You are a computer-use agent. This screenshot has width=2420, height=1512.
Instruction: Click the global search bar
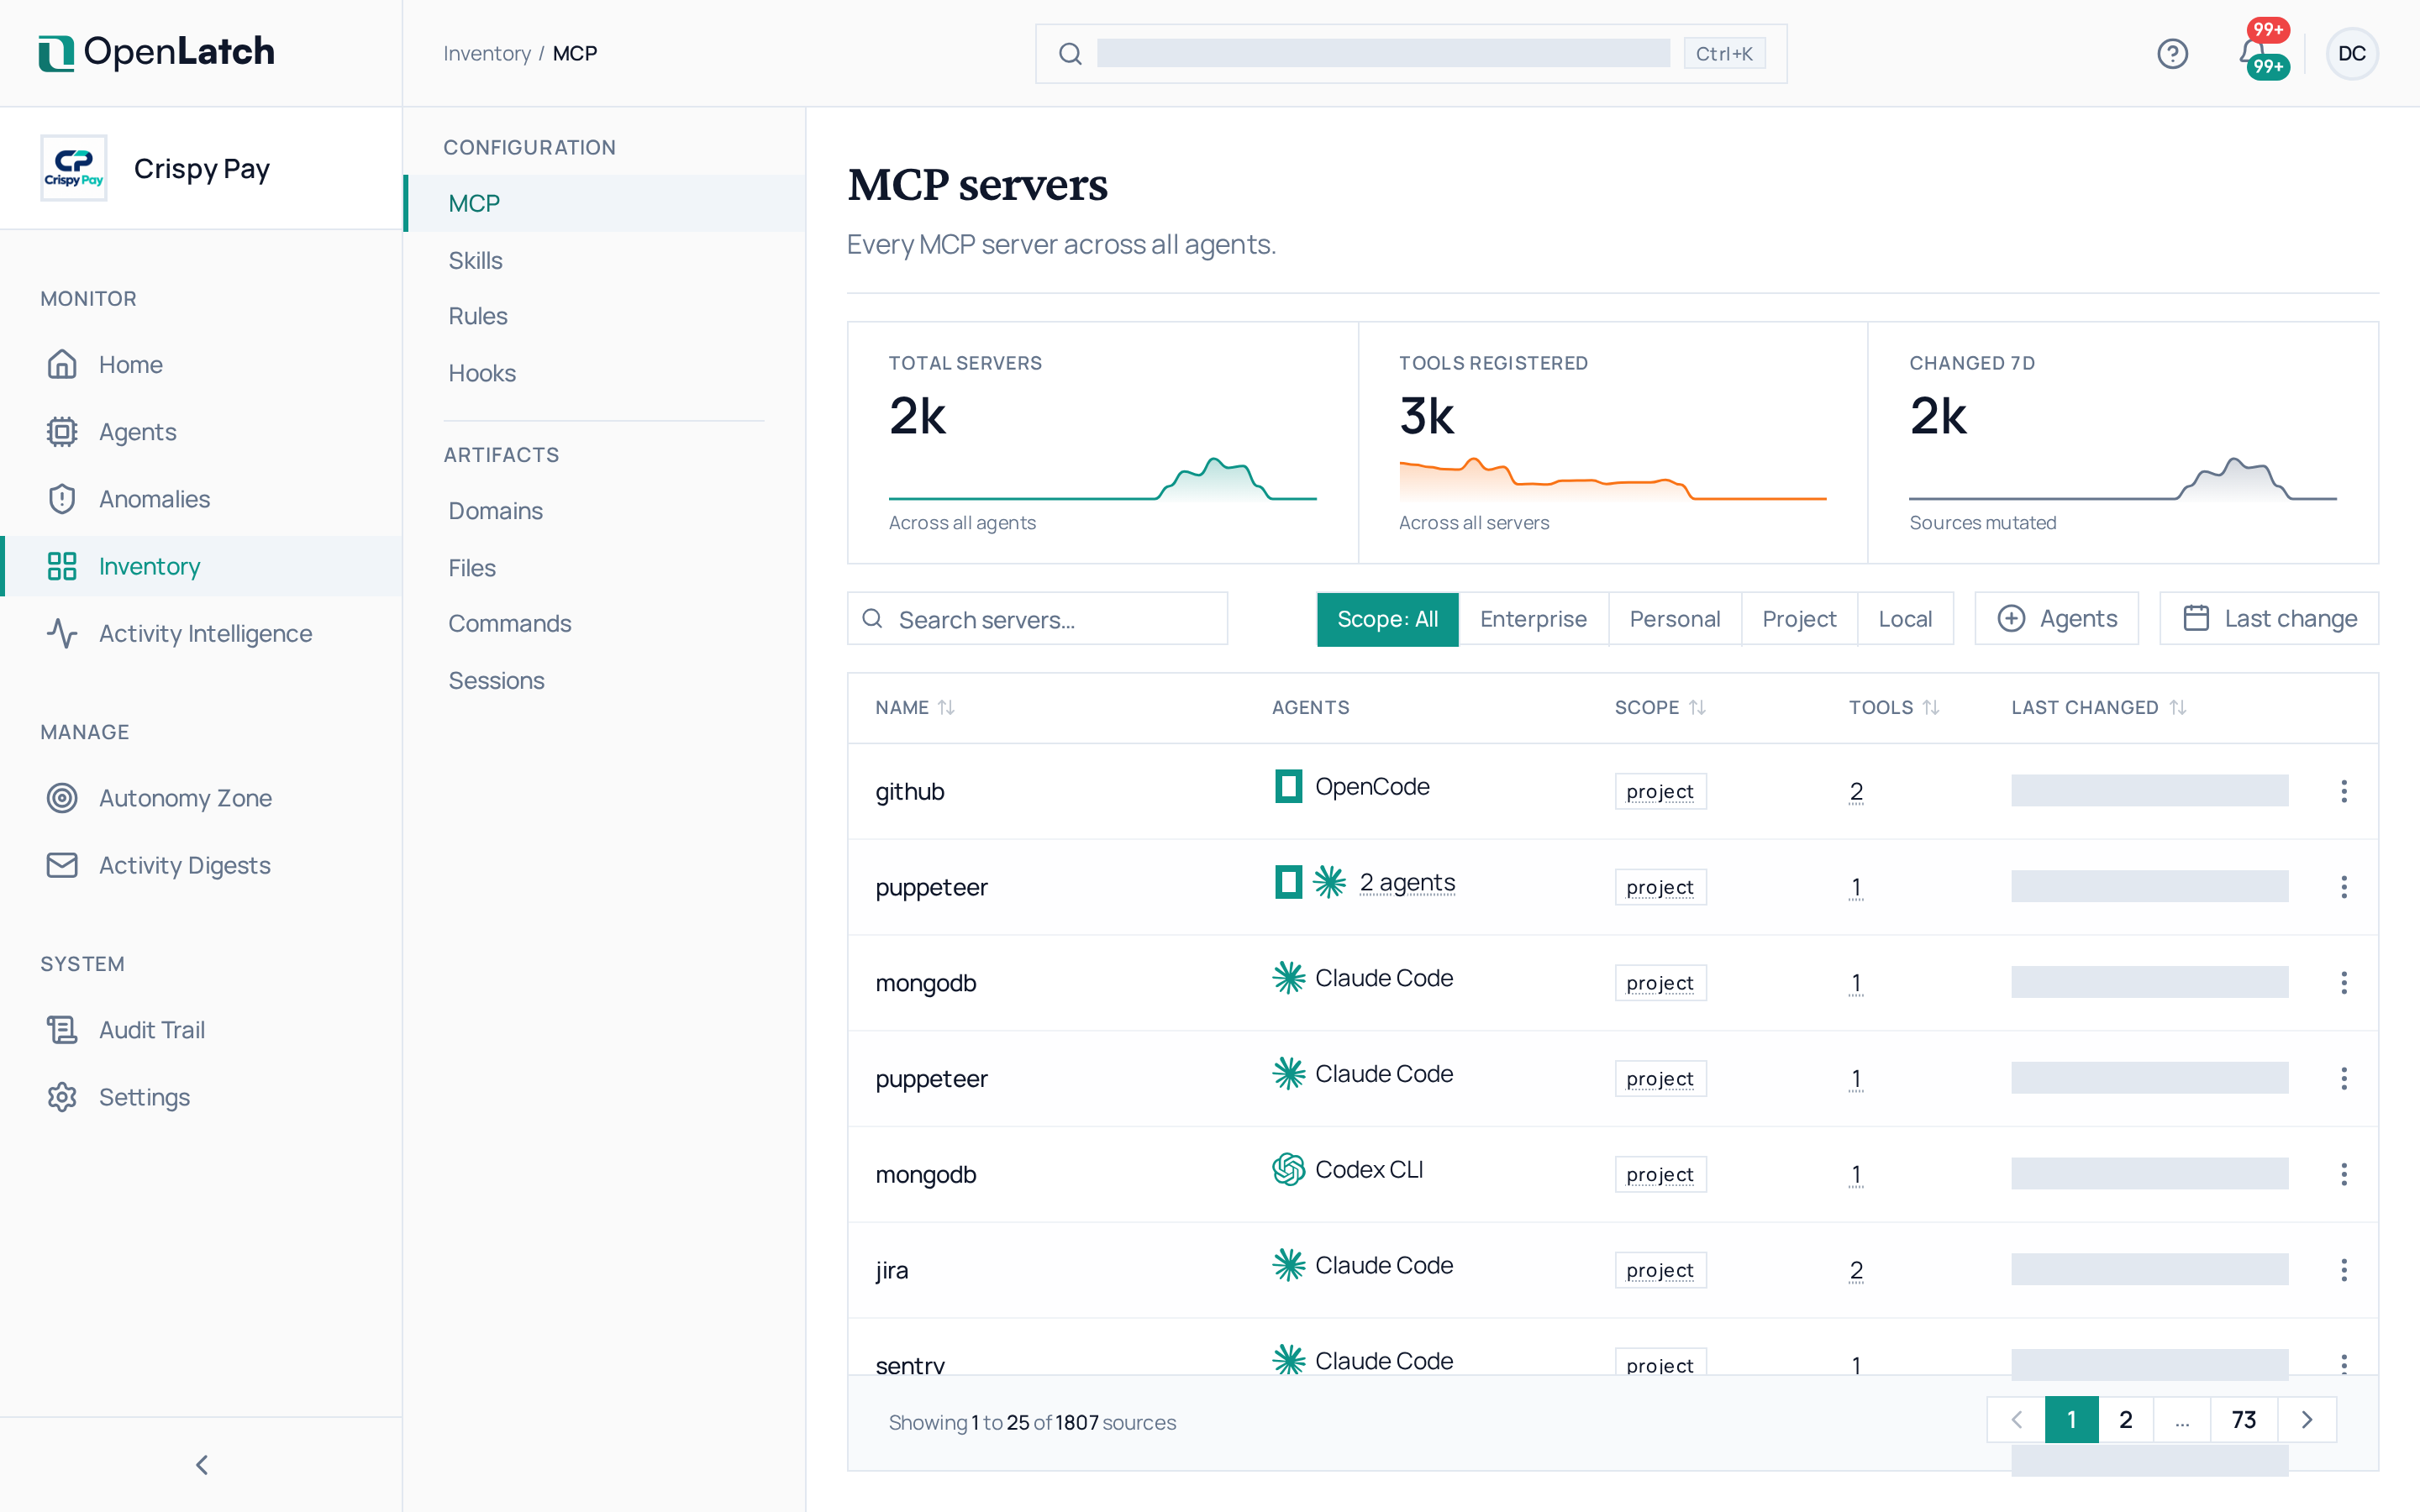[1410, 53]
